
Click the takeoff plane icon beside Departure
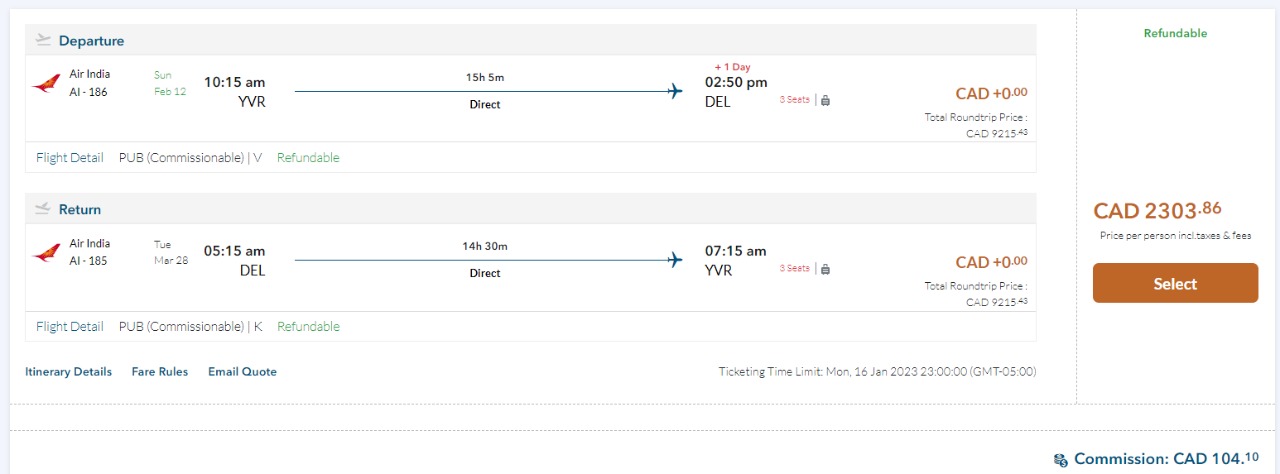pos(43,40)
